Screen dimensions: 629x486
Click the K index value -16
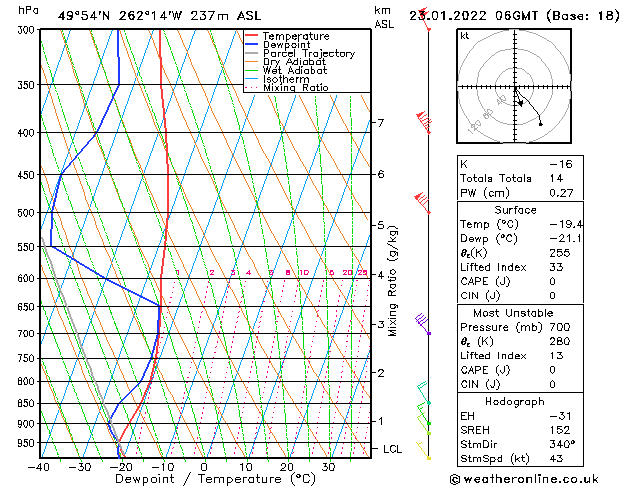[561, 164]
